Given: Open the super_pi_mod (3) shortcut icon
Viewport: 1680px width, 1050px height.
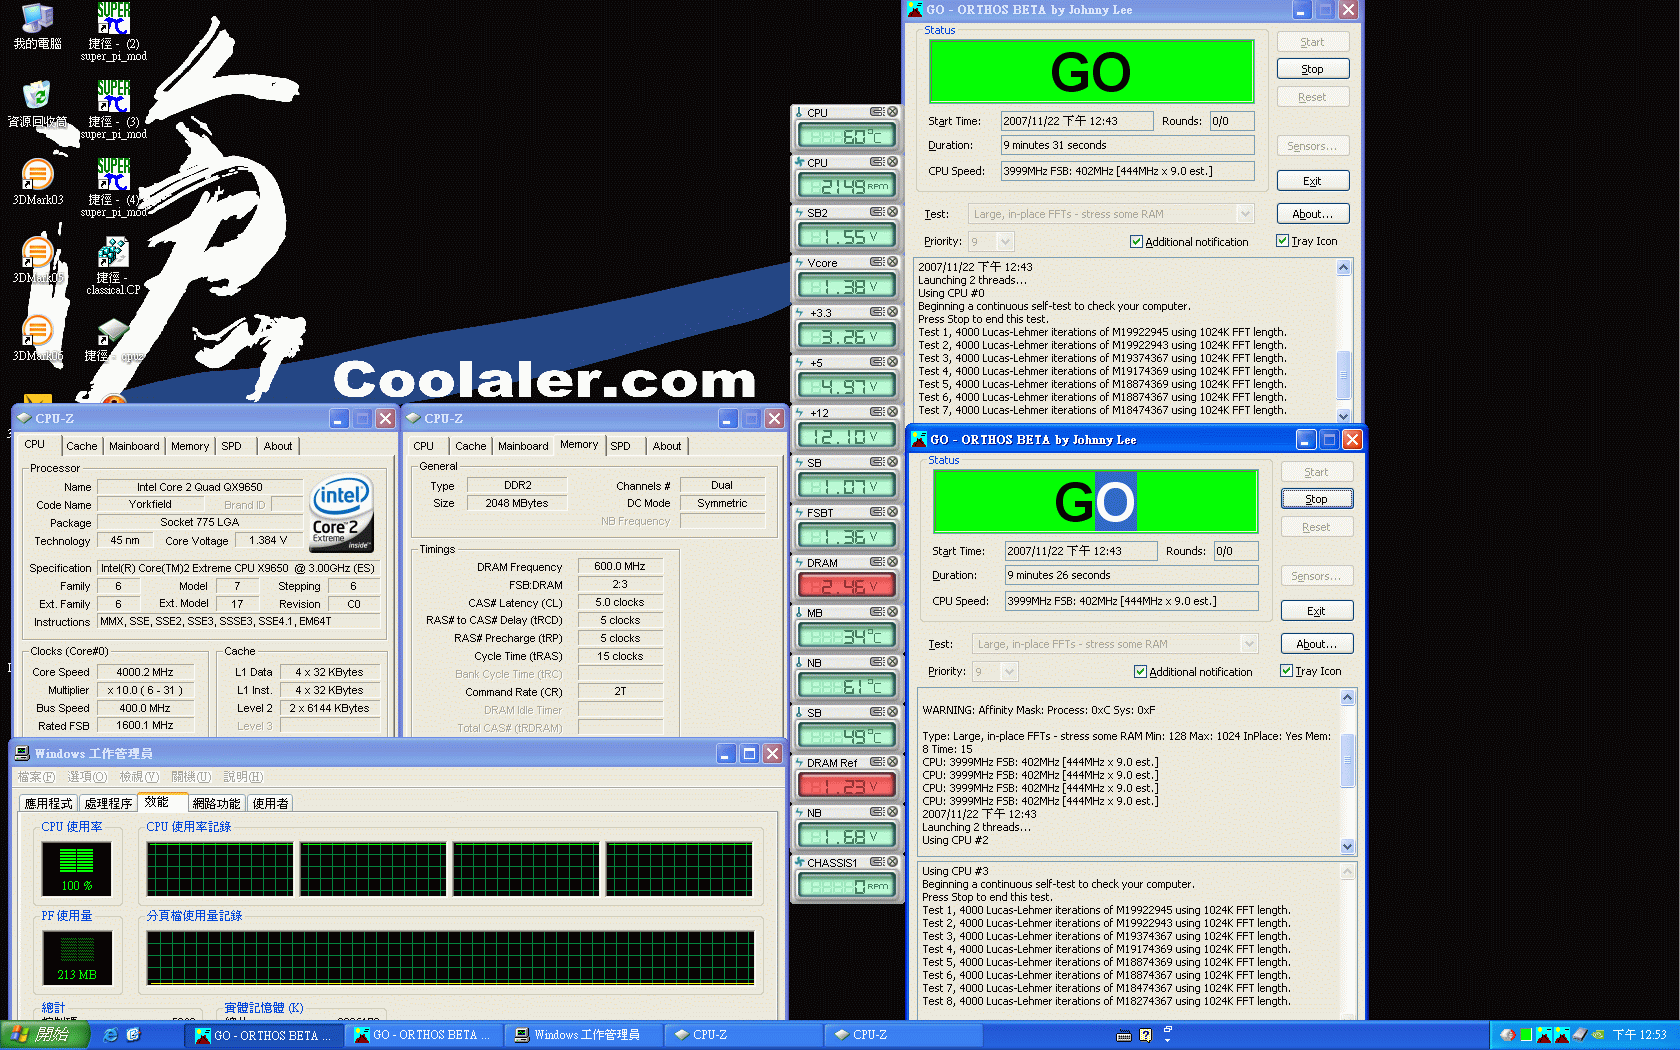Looking at the screenshot, I should point(114,109).
